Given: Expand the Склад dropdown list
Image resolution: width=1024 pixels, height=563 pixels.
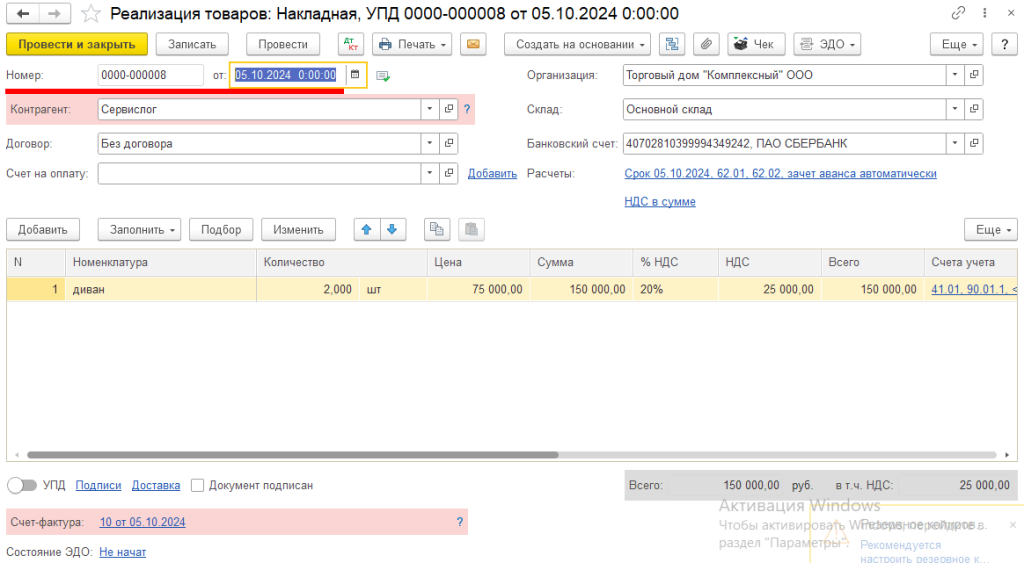Looking at the screenshot, I should tap(955, 109).
